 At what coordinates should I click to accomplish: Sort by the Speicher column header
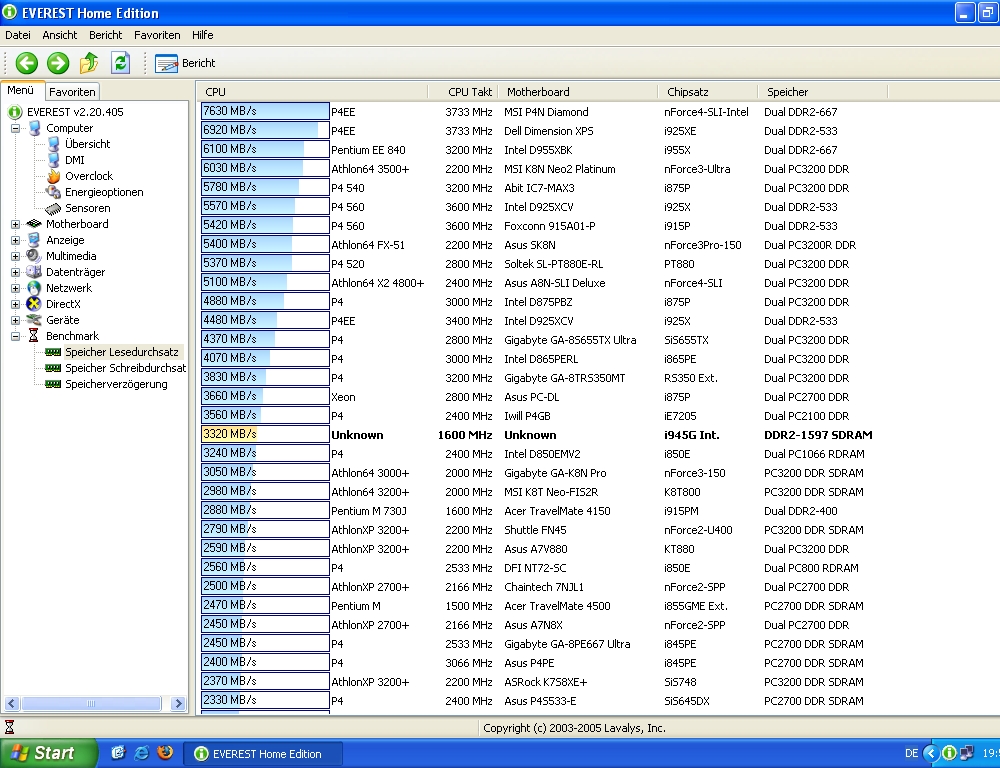[823, 92]
